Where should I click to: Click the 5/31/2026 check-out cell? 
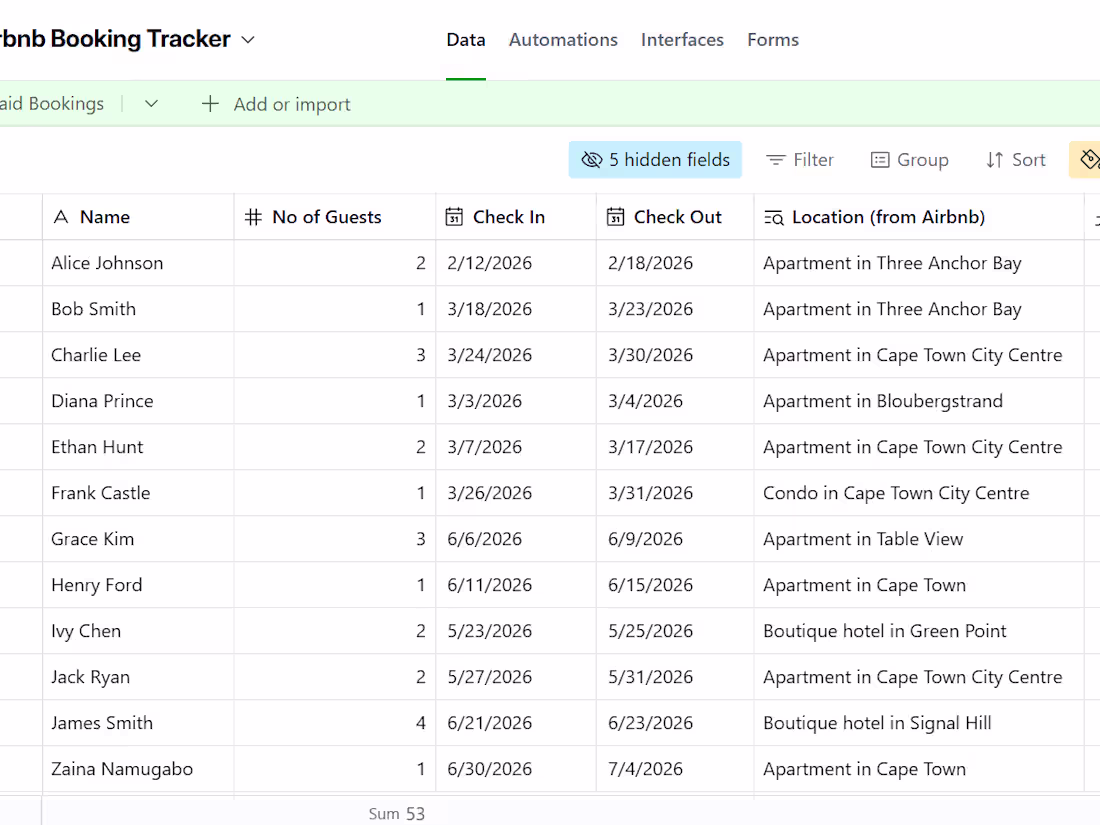pyautogui.click(x=675, y=676)
